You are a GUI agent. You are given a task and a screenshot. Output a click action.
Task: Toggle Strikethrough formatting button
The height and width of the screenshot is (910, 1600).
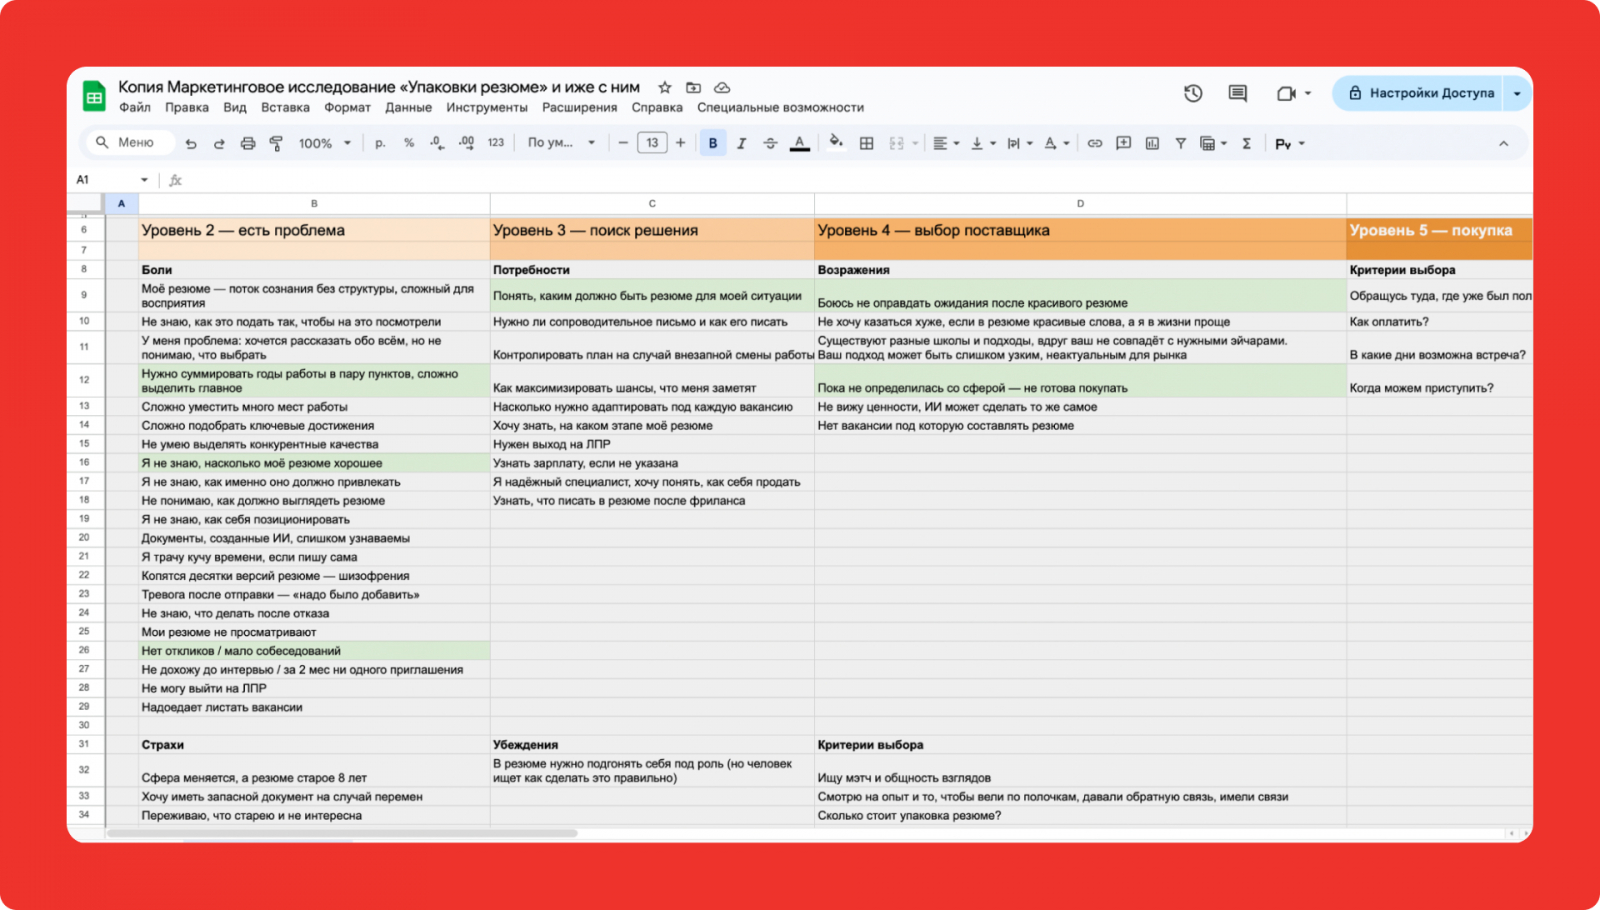pos(770,143)
